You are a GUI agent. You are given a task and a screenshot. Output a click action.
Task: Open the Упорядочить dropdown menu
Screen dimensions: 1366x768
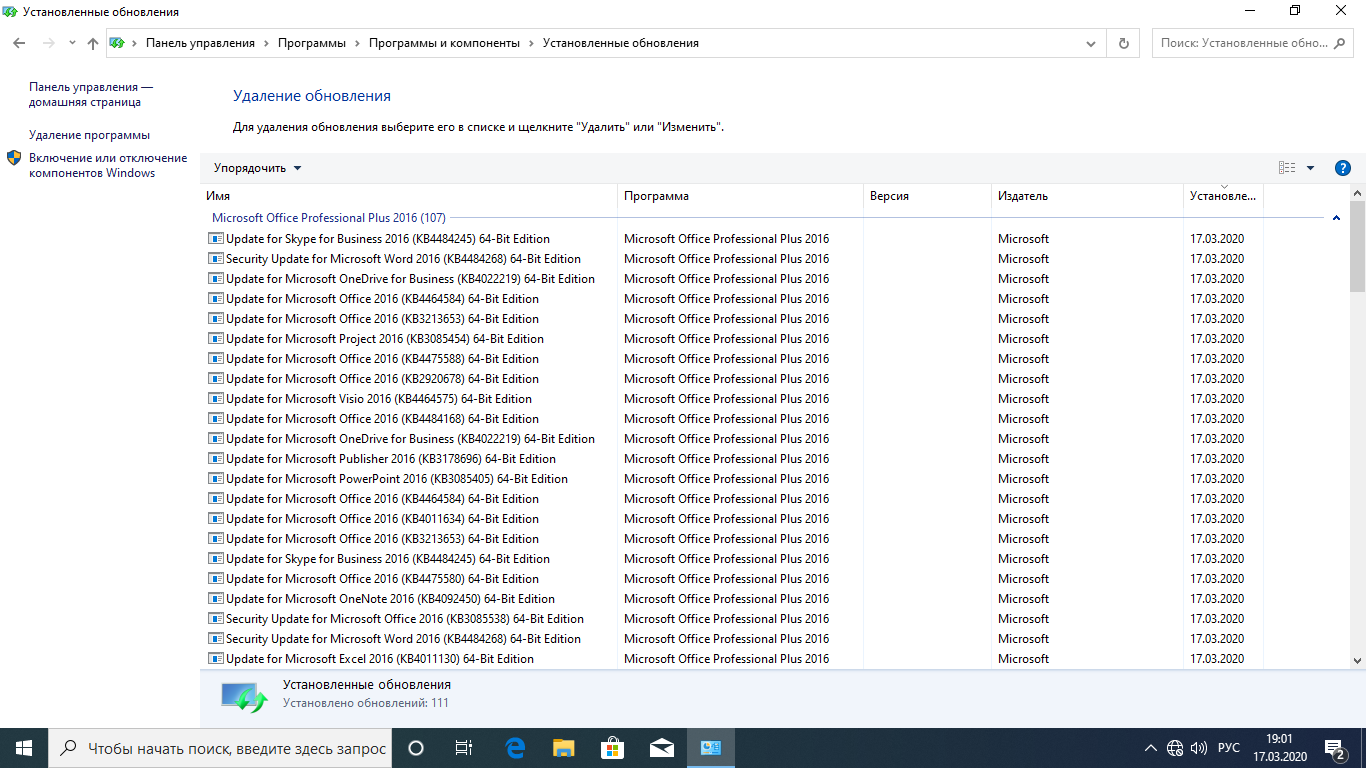[257, 168]
